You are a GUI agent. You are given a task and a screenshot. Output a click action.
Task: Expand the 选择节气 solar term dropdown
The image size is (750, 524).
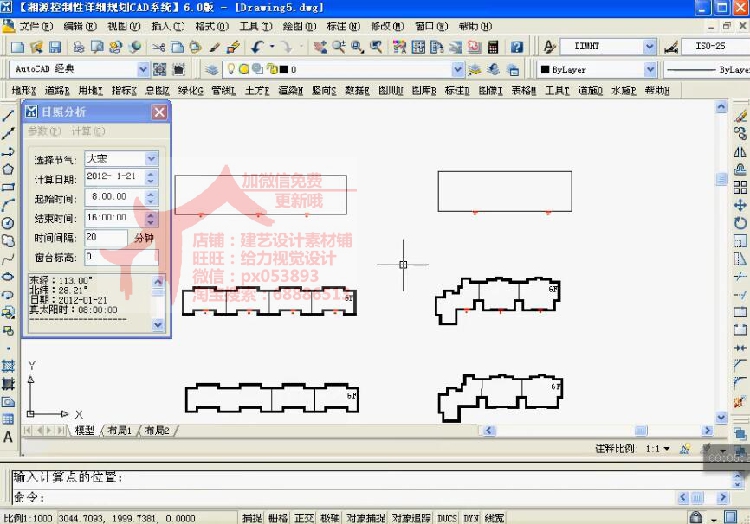click(x=151, y=158)
